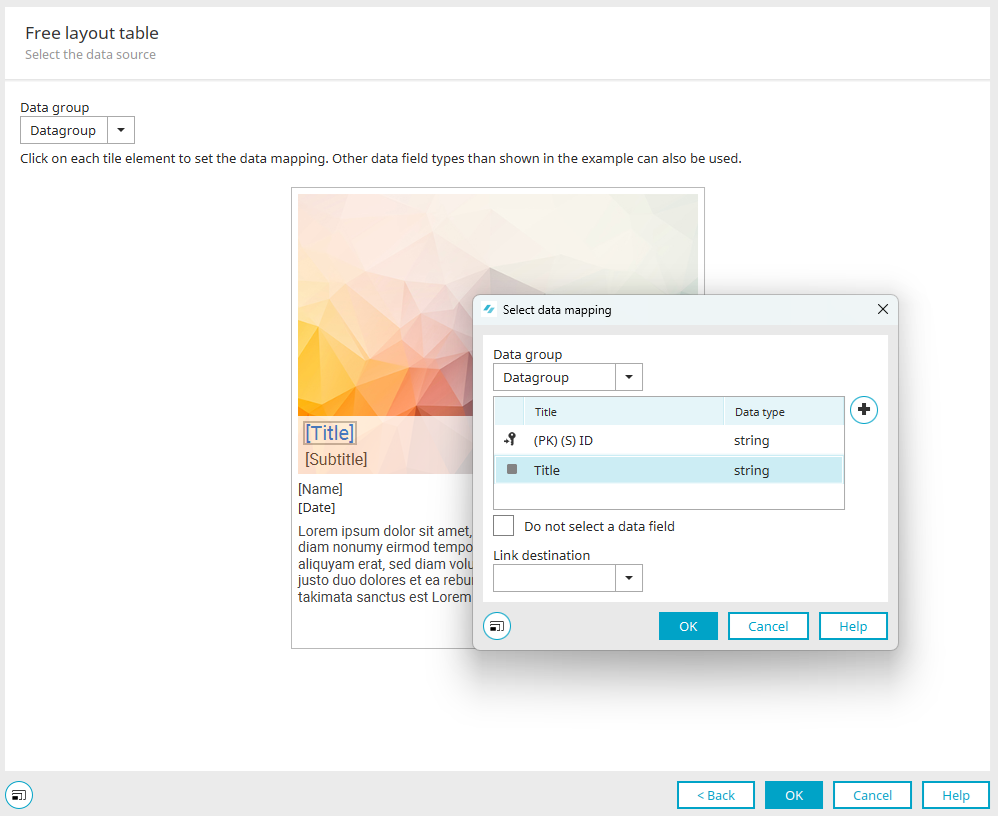The image size is (998, 816).
Task: Click the [Date] tile element
Action: pyautogui.click(x=316, y=507)
